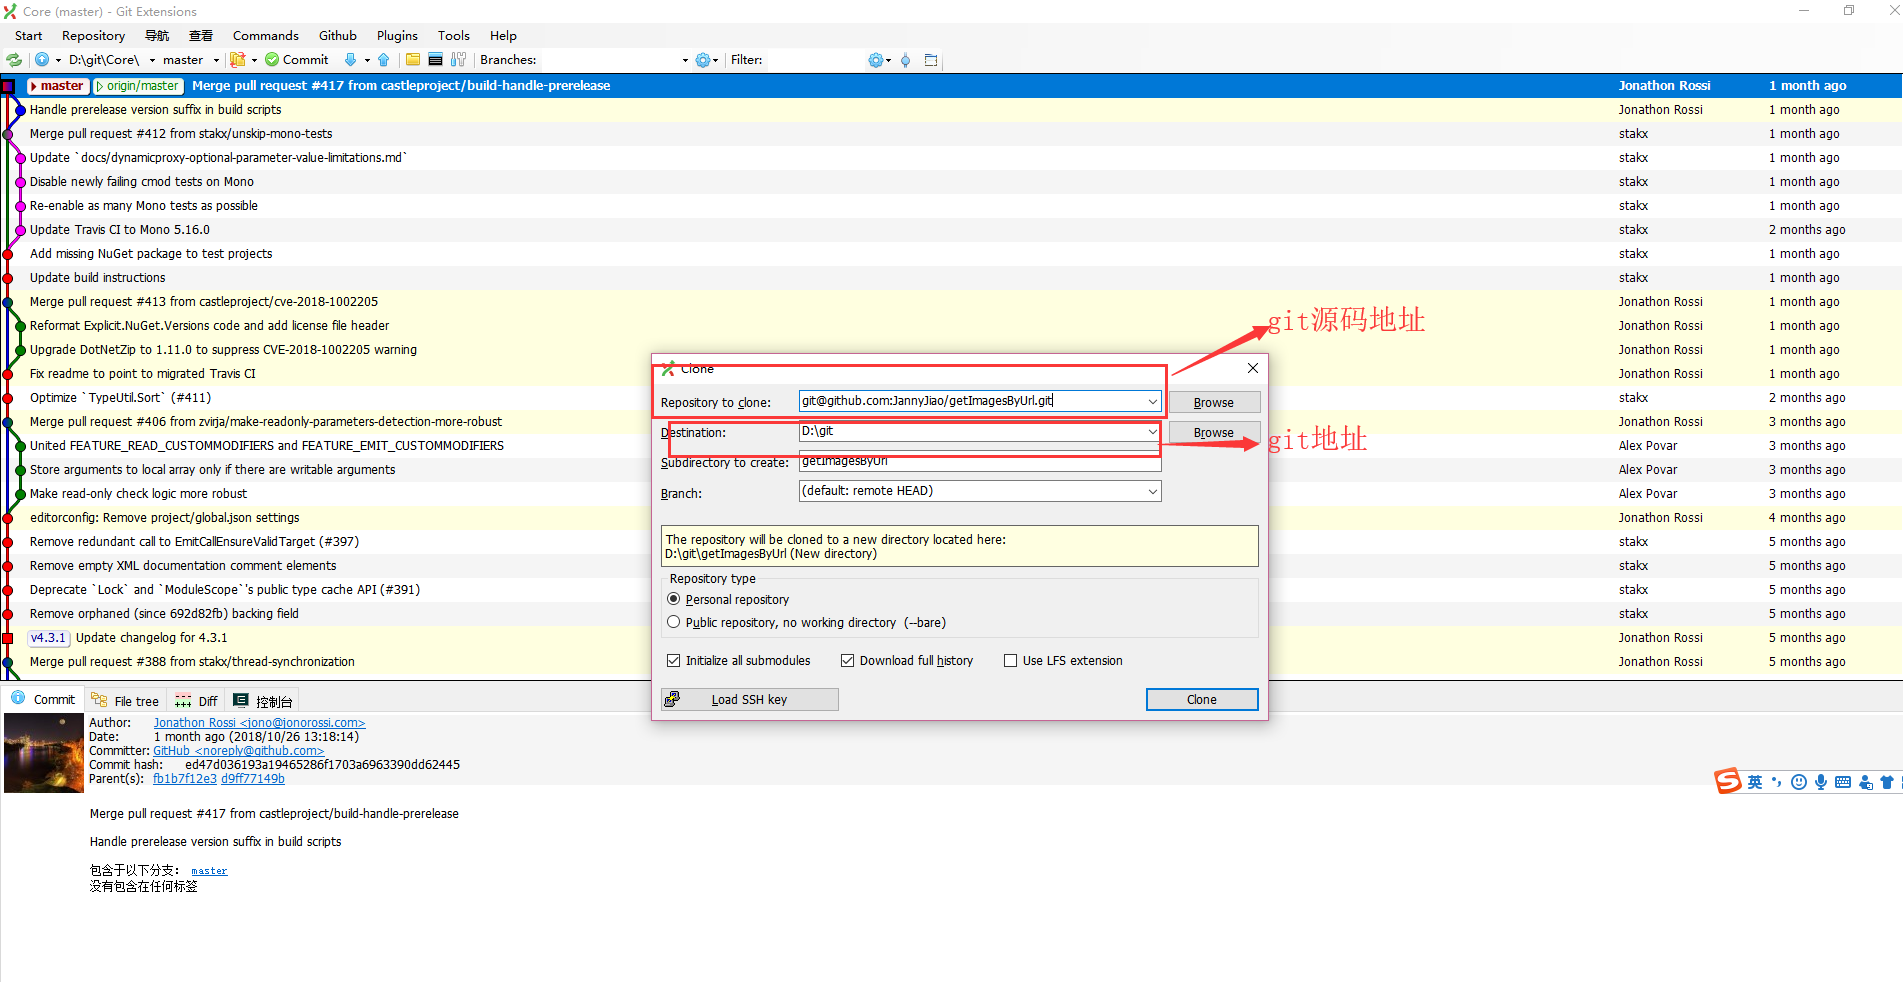Click the master branch link in commit details
This screenshot has width=1903, height=982.
(x=209, y=871)
